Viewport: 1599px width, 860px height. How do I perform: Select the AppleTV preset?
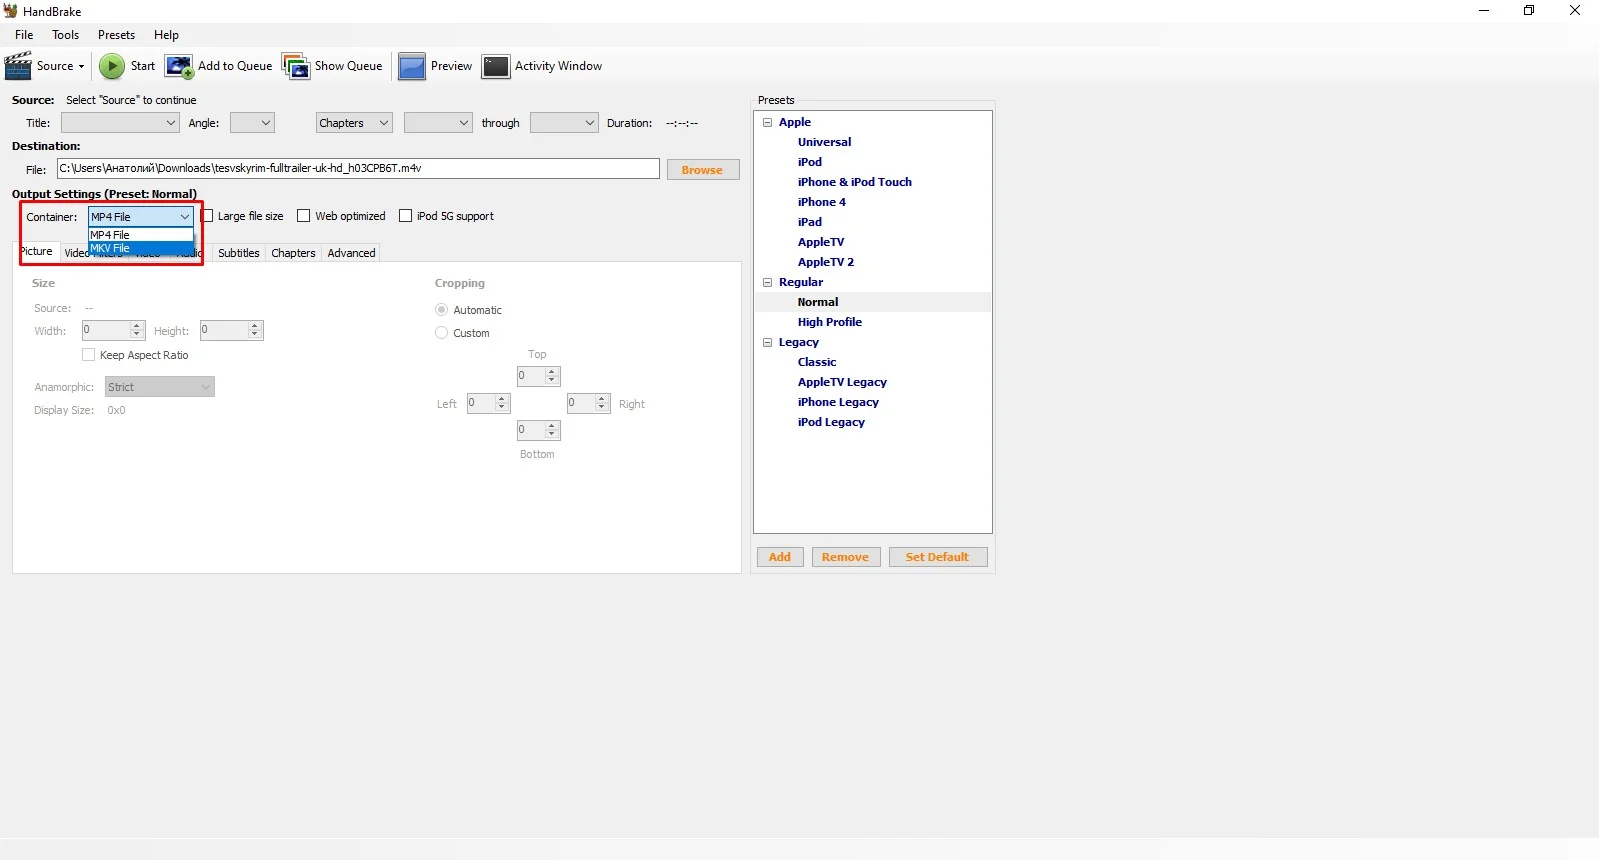point(821,242)
